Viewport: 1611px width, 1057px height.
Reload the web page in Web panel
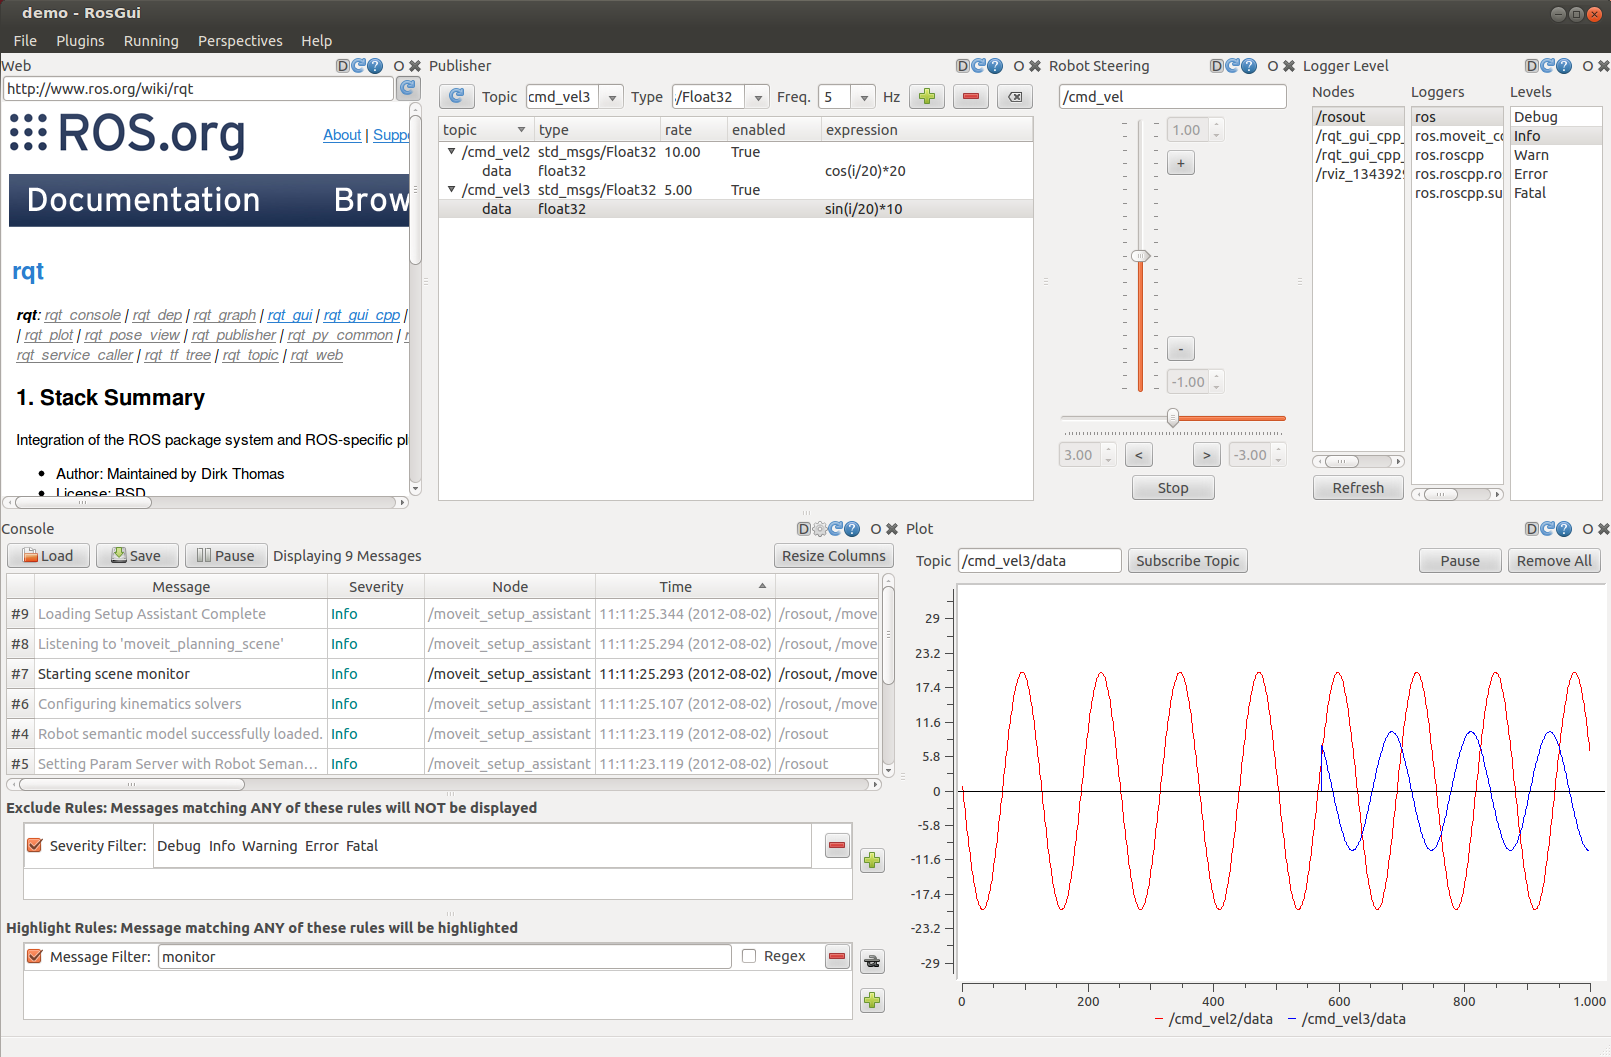pos(407,89)
